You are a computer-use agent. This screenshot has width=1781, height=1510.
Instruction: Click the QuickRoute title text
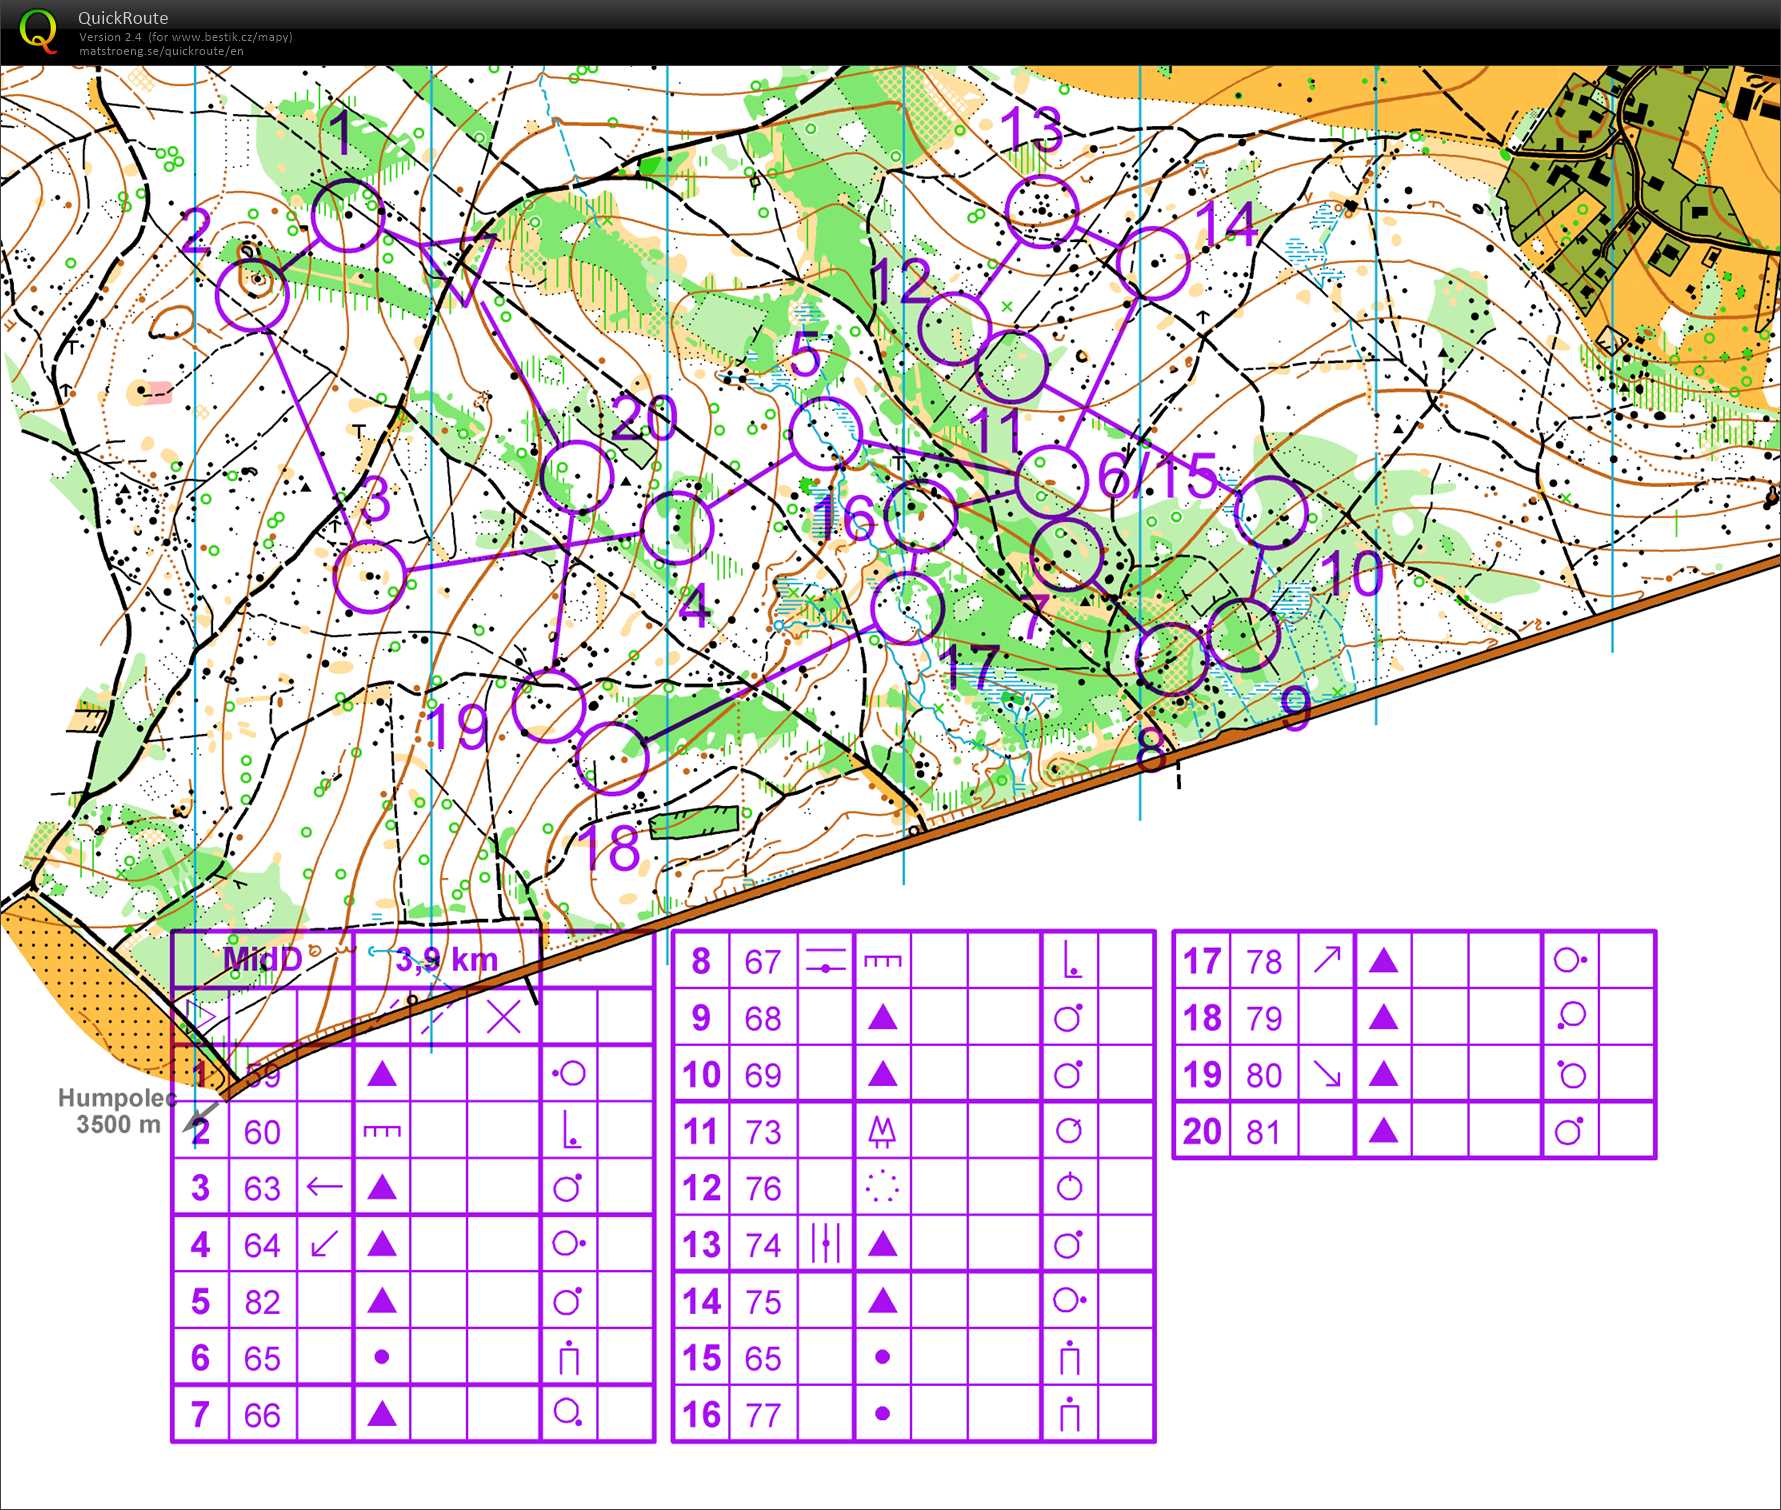[123, 18]
